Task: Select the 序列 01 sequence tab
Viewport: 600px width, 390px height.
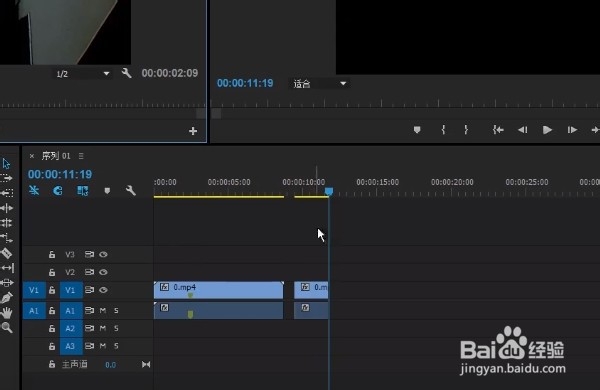Action: point(56,156)
